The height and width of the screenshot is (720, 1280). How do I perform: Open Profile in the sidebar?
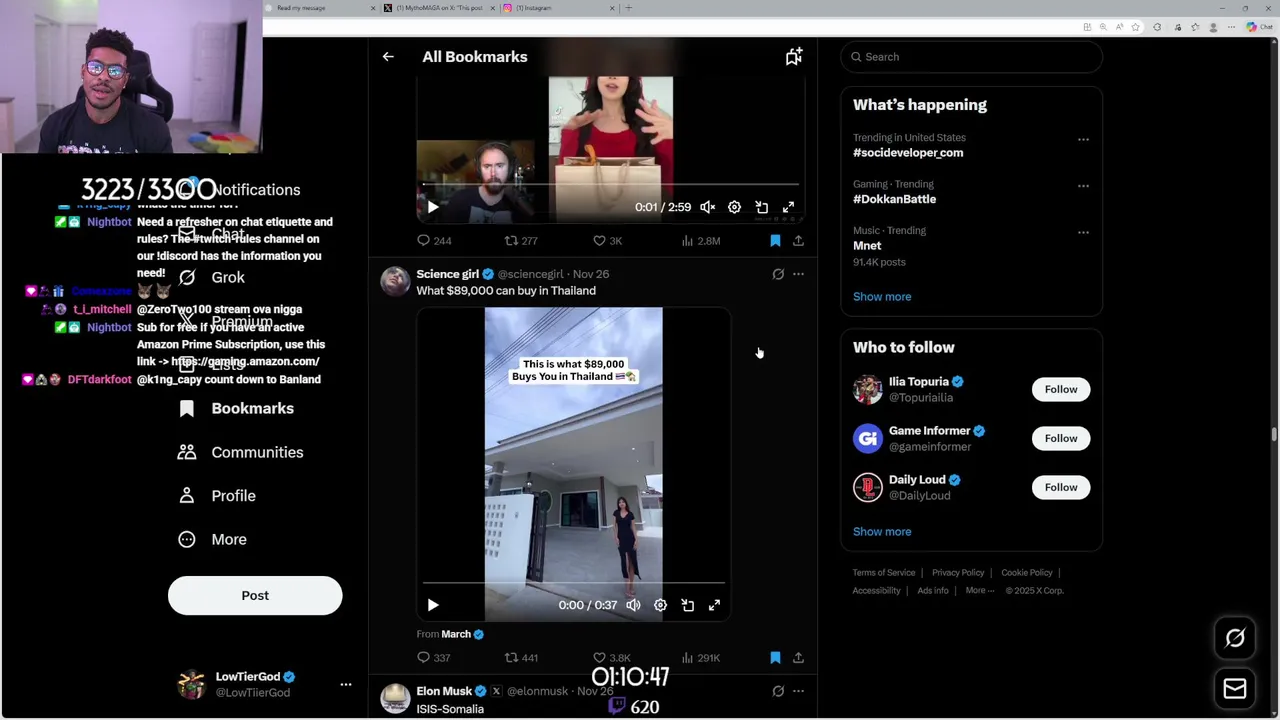[x=217, y=496]
